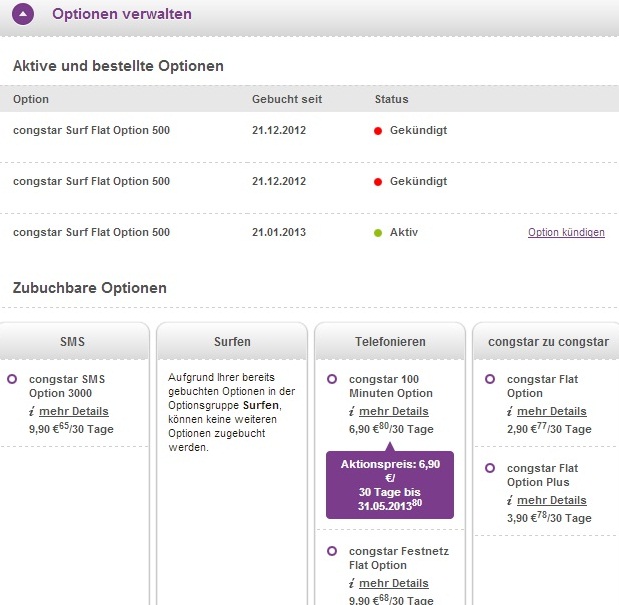
Task: Click Option kündigen link
Action: coord(566,233)
